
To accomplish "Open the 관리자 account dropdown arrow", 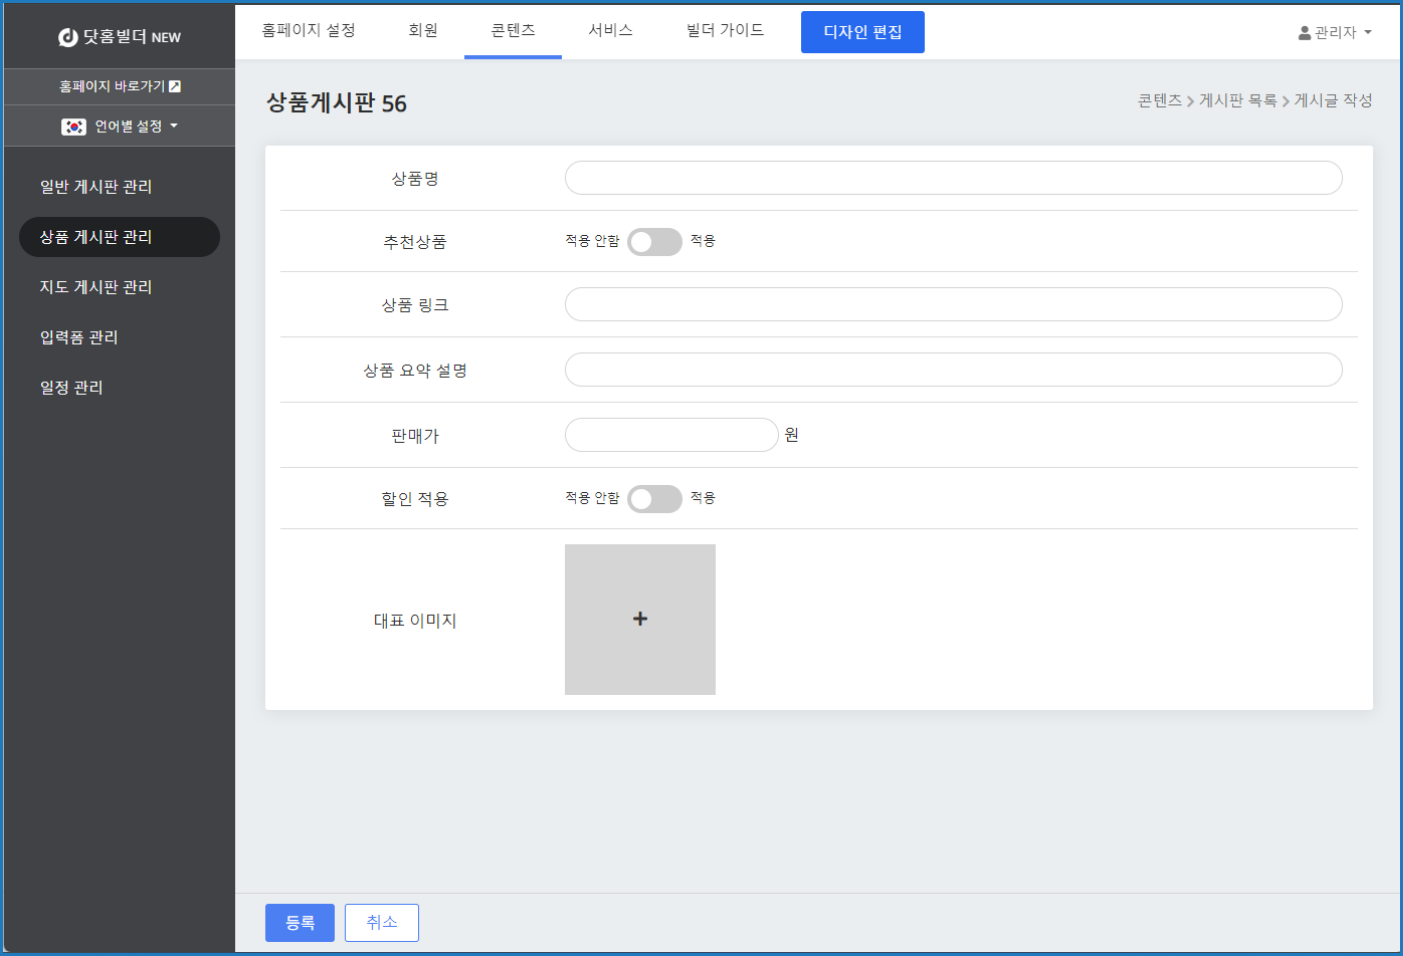I will tap(1368, 33).
